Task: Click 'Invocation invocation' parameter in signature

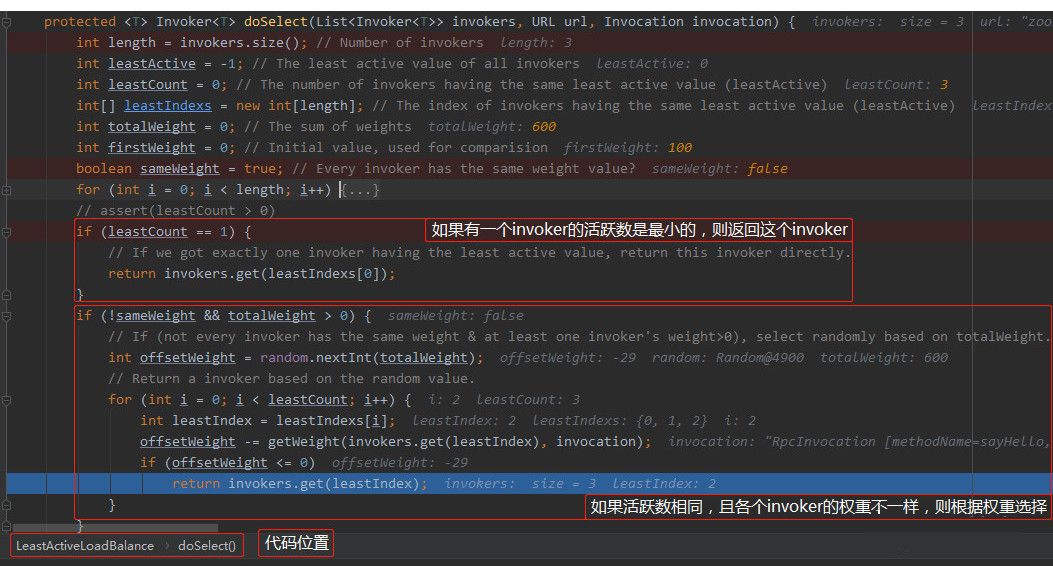Action: tap(687, 21)
